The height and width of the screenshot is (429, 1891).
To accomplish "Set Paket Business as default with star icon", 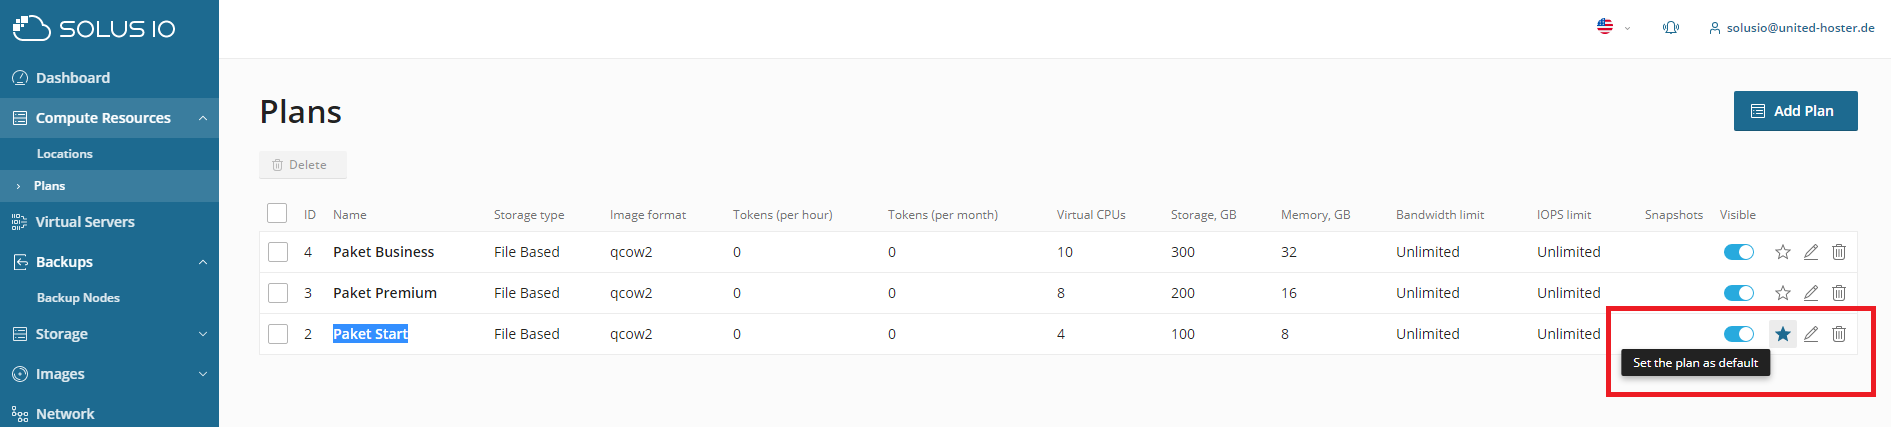I will point(1782,252).
